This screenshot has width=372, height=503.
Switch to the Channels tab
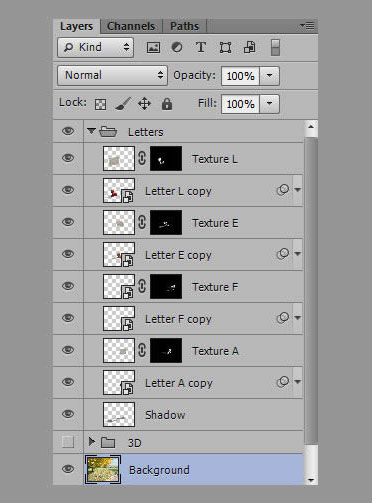pyautogui.click(x=131, y=26)
